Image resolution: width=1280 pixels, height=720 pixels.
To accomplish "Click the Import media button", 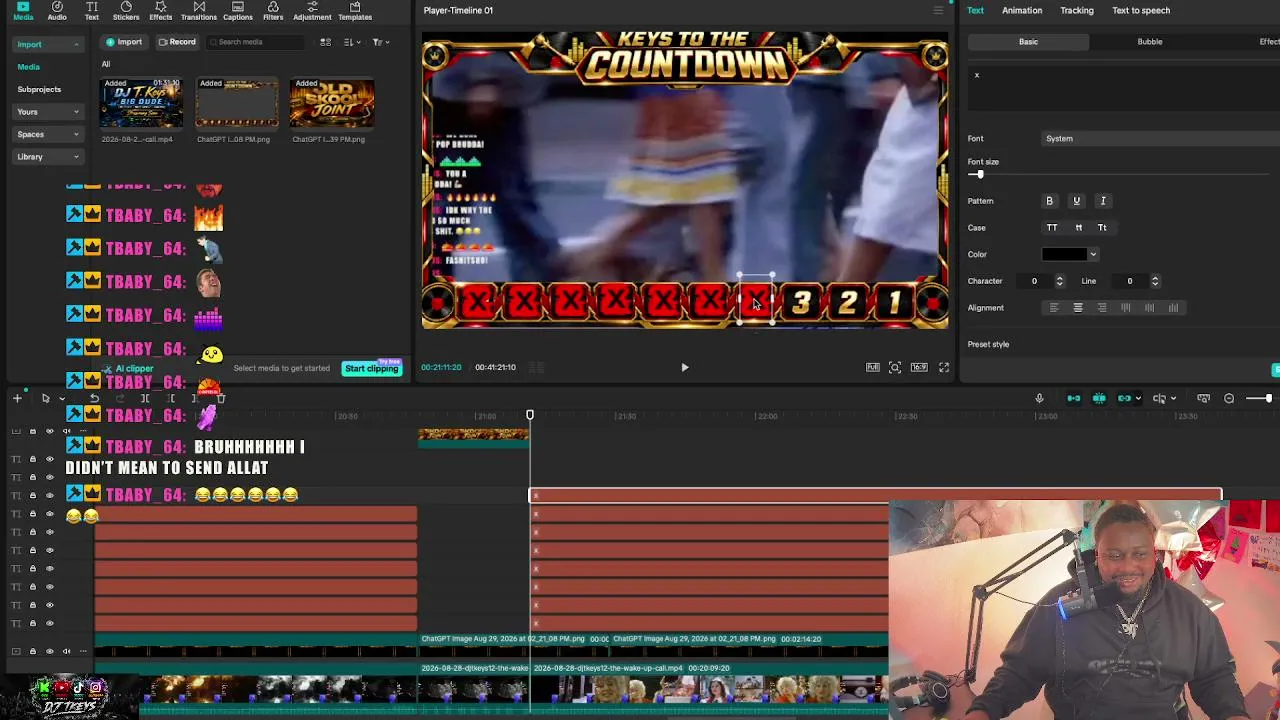I will point(125,42).
